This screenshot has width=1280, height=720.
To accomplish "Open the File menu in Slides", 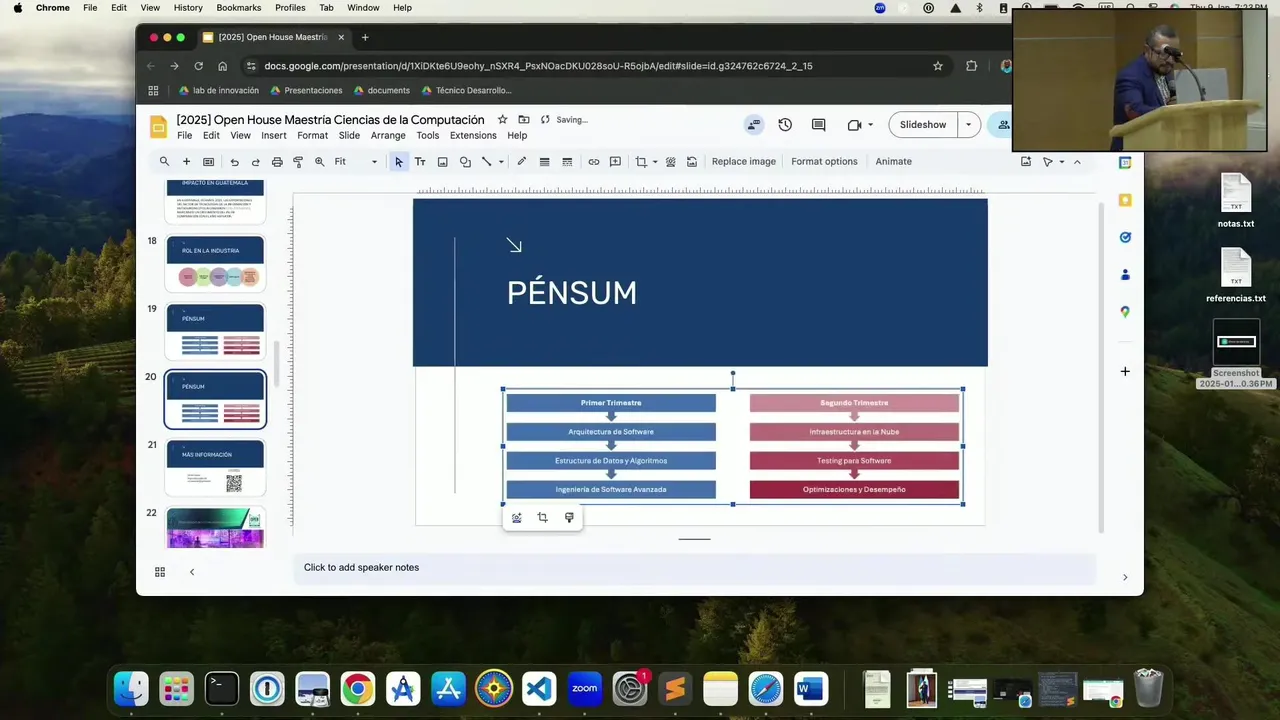I will [185, 135].
